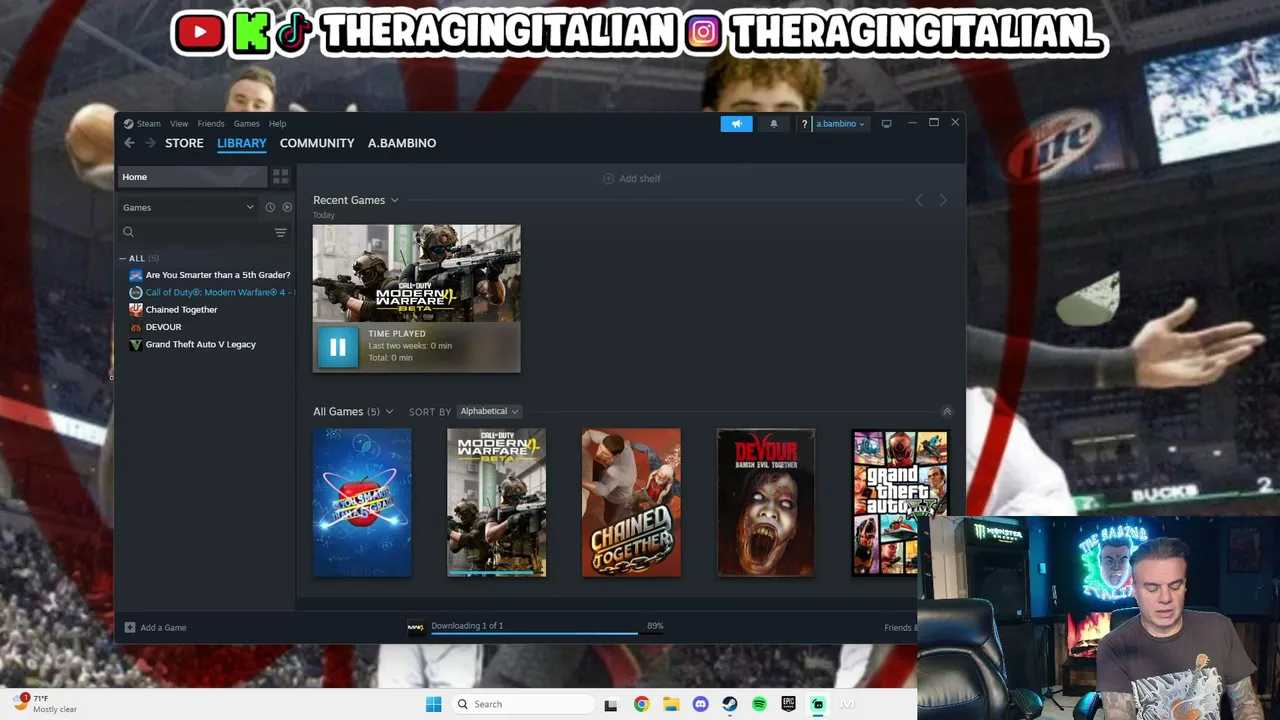Open the mint green app on the taskbar

tap(818, 704)
